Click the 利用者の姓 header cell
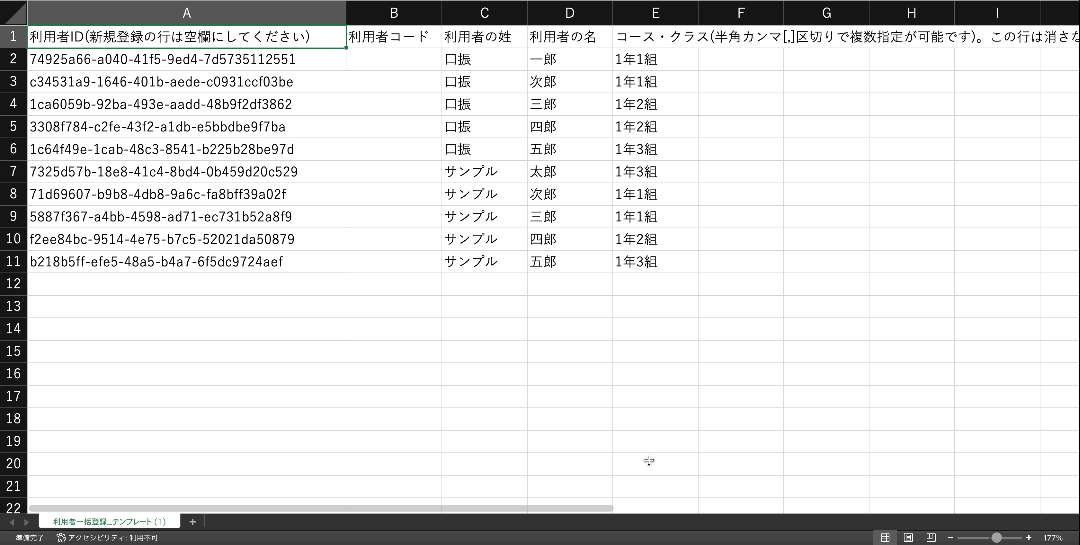 [484, 37]
